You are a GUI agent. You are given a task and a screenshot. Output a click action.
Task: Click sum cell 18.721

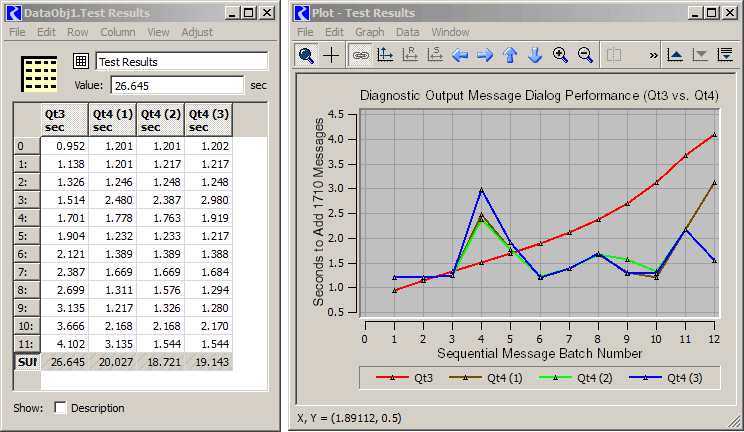(160, 362)
